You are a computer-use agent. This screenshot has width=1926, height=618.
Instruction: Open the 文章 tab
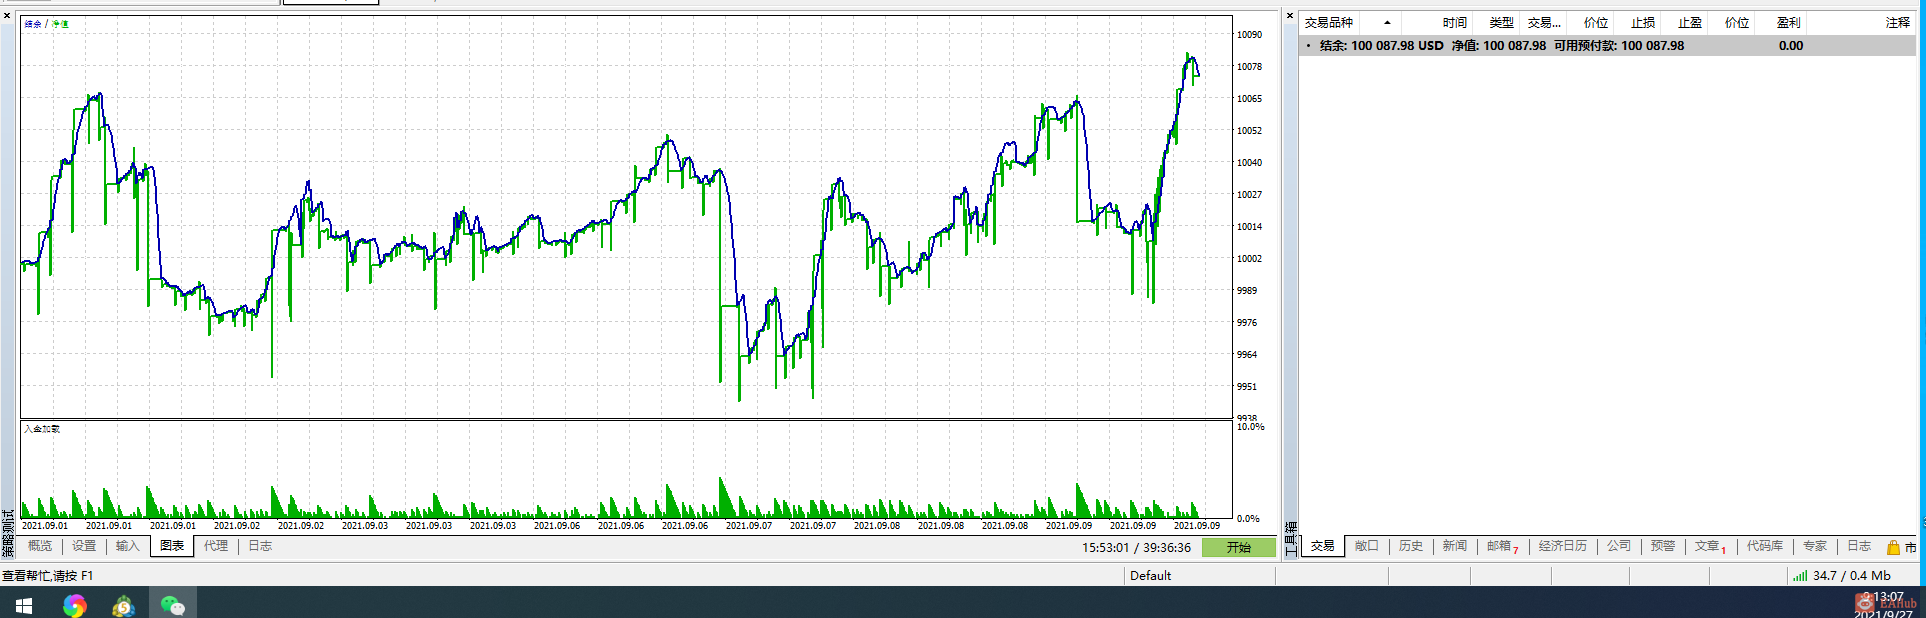tap(1710, 546)
